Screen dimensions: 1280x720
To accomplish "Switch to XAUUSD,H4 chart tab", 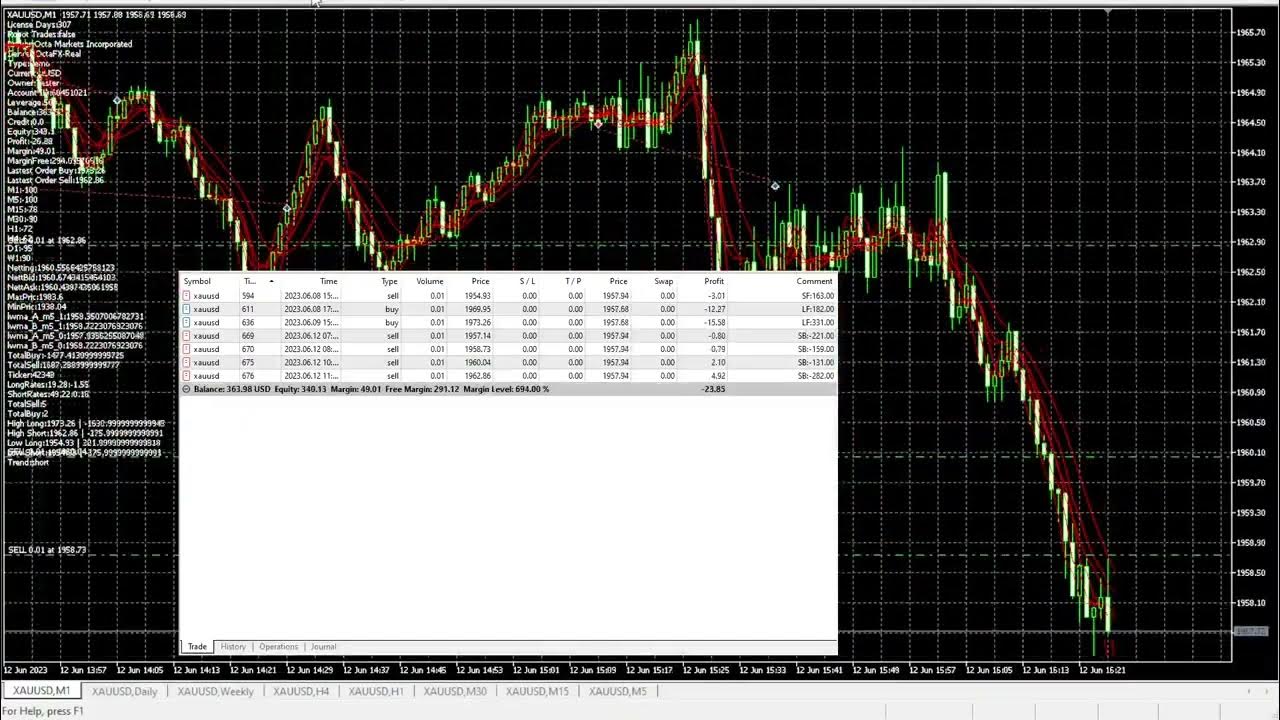I will click(301, 691).
